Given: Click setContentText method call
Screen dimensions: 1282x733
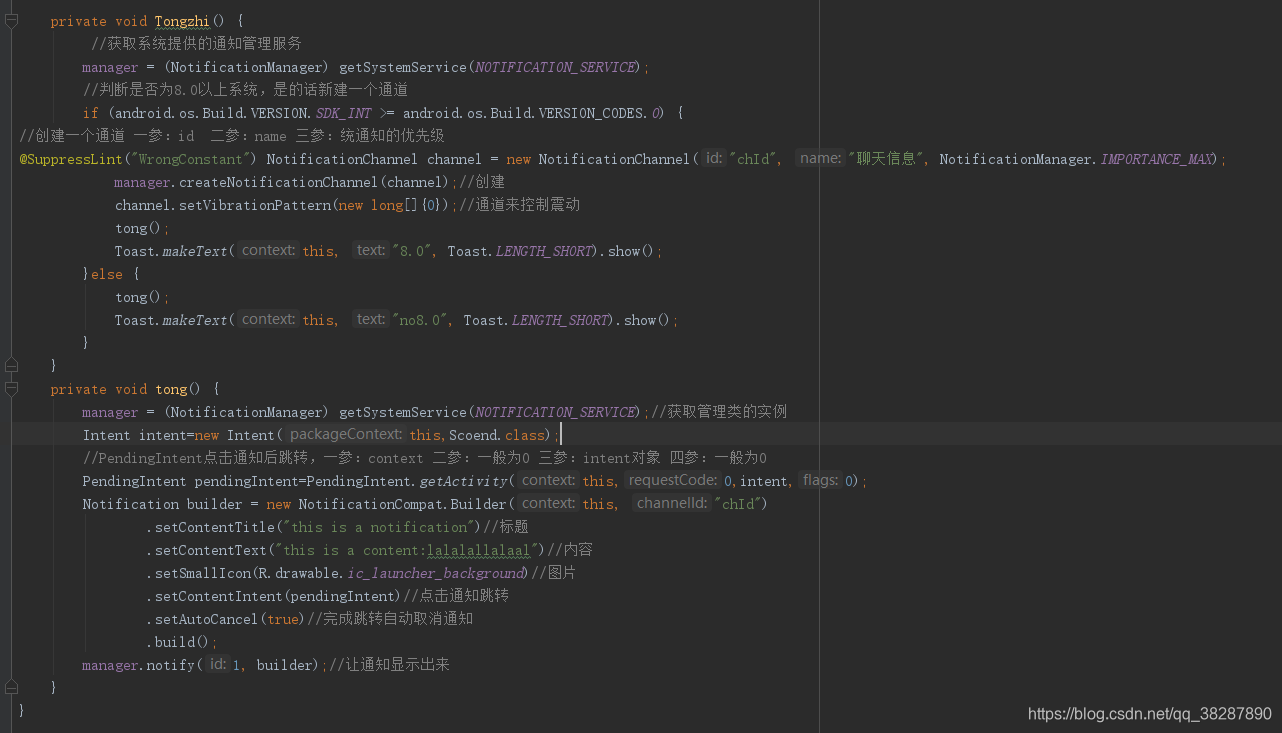Looking at the screenshot, I should [210, 550].
